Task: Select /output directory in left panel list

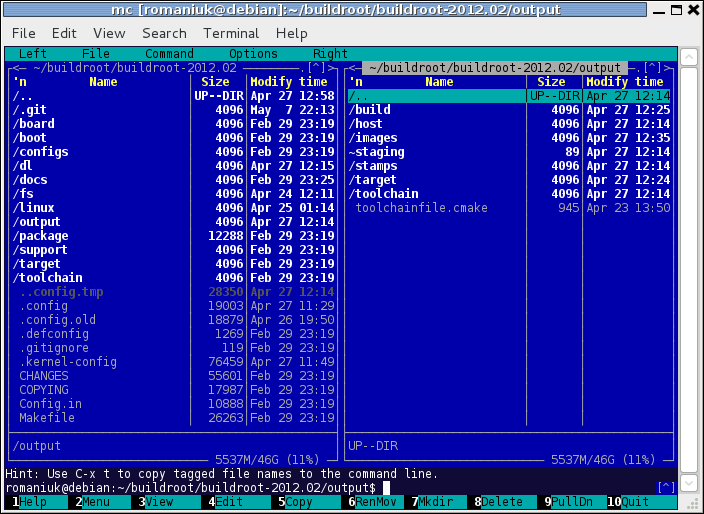Action: click(x=173, y=222)
